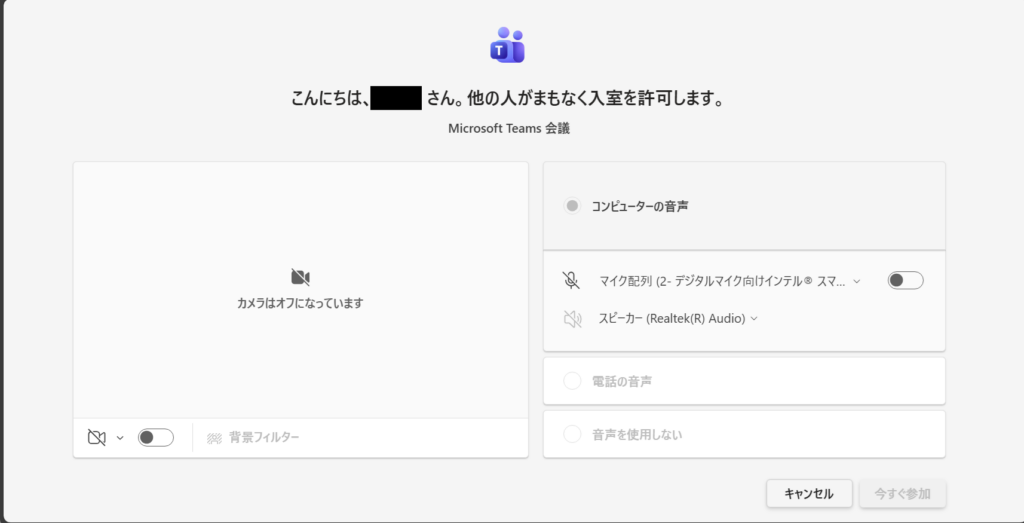Image resolution: width=1024 pixels, height=523 pixels.
Task: Click the camera icon beside the camera switch
Action: [97, 437]
